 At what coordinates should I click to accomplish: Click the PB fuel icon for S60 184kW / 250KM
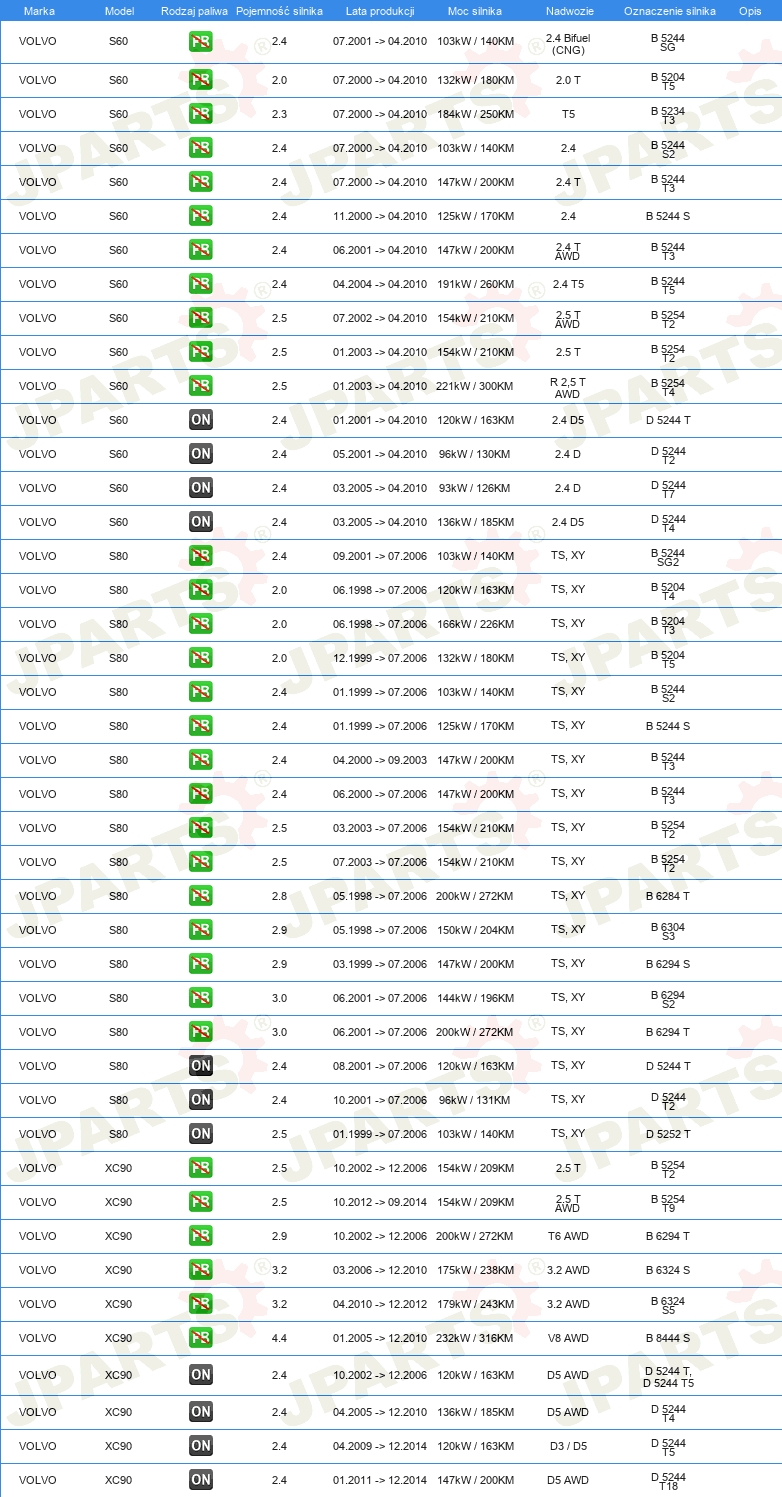200,114
